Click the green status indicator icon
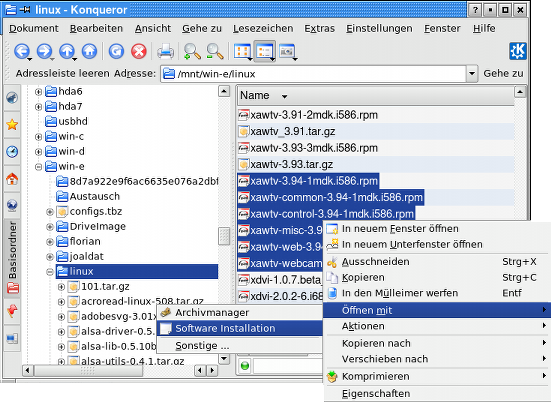Viewport: 551px width, 402px height. click(x=245, y=366)
